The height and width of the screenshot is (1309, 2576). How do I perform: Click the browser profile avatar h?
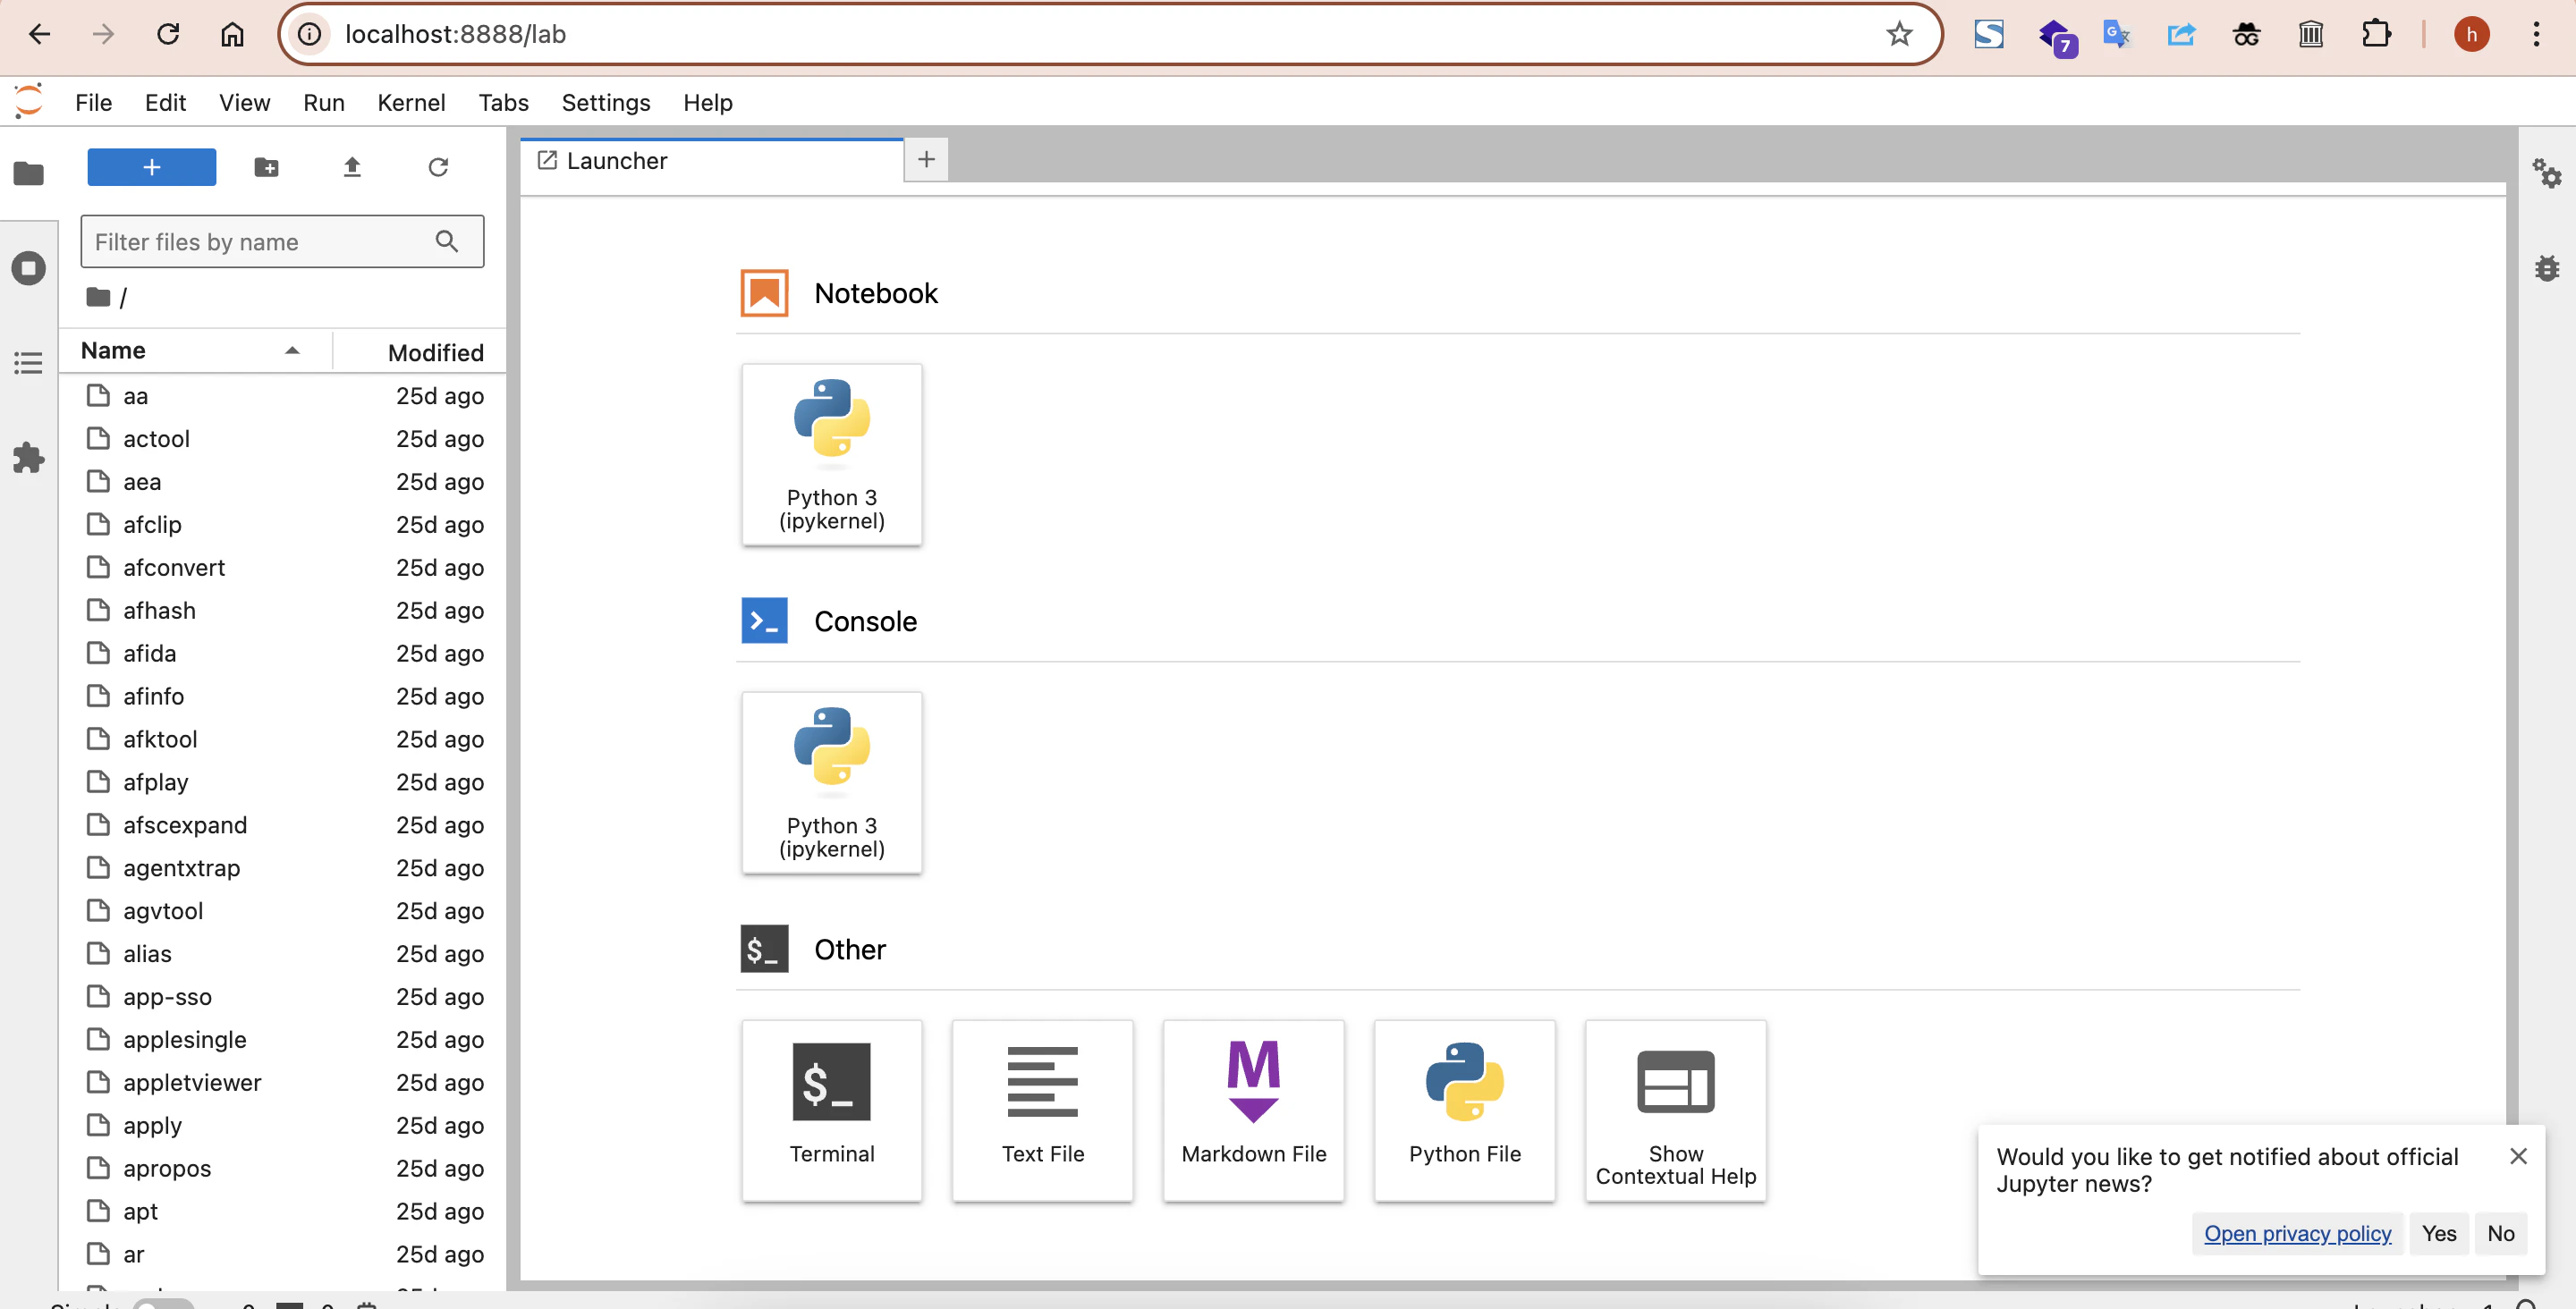coord(2471,34)
